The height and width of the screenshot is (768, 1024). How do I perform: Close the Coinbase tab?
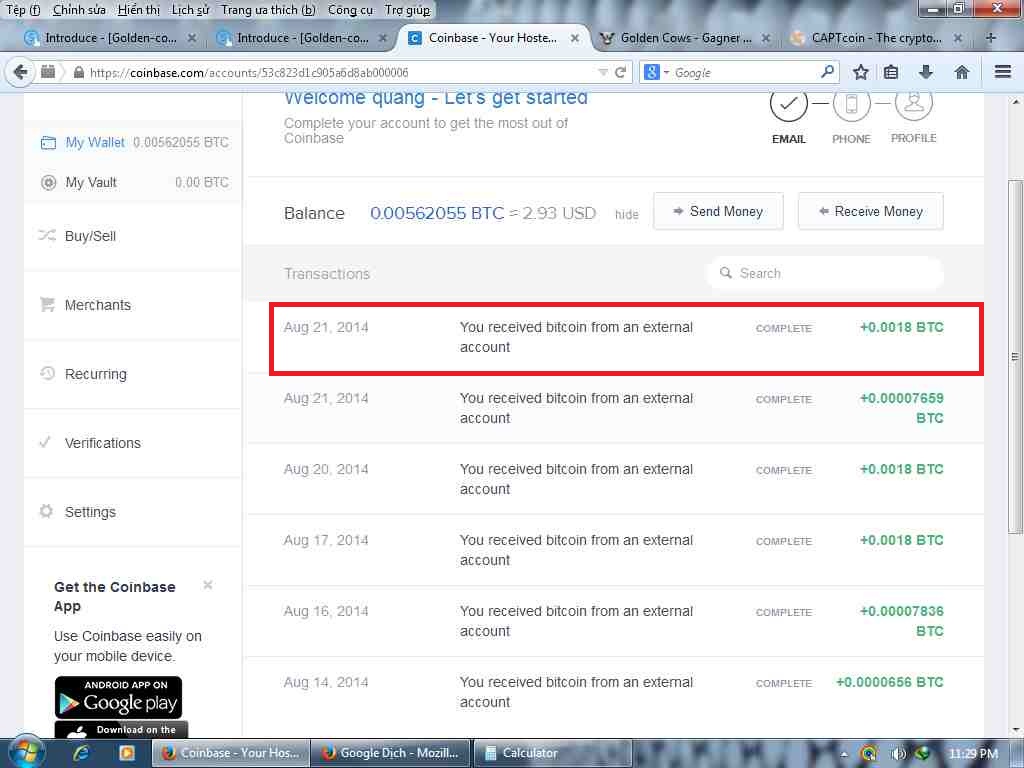coord(575,39)
